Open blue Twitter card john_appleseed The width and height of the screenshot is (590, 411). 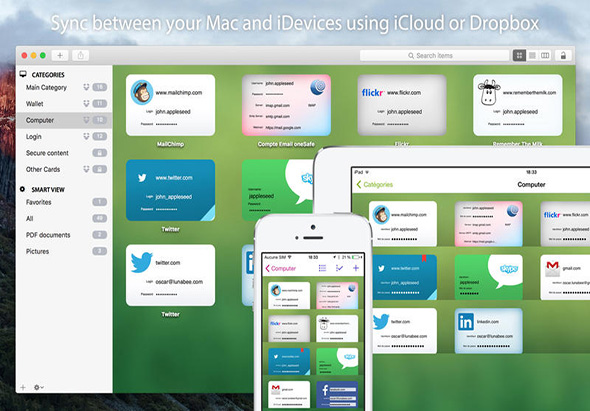click(170, 190)
